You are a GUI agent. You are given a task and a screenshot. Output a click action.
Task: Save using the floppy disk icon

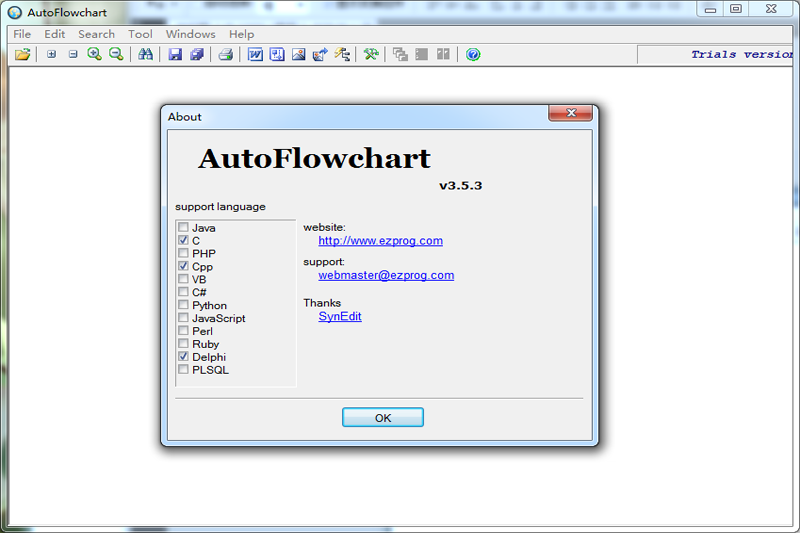point(175,54)
